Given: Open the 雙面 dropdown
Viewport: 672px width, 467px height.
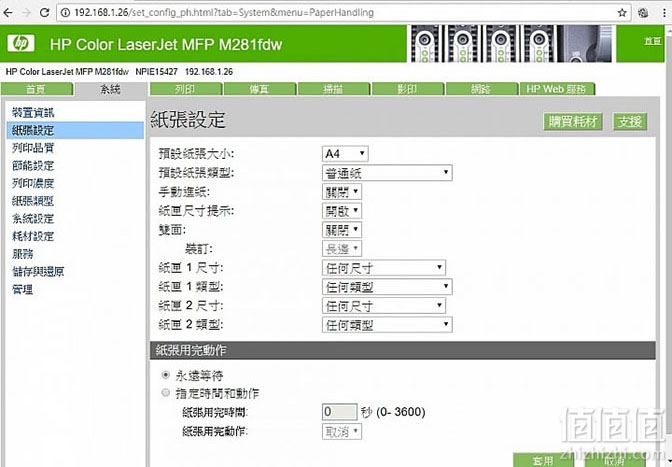Looking at the screenshot, I should coord(342,230).
